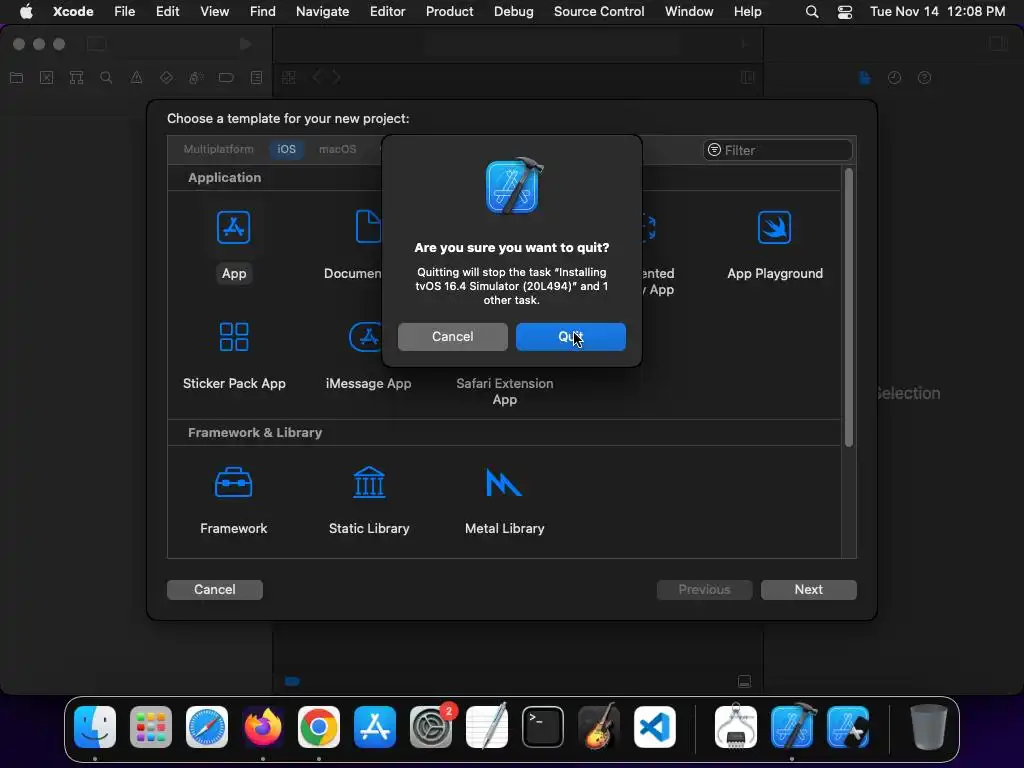This screenshot has height=768, width=1024.
Task: Show the Test navigator diamond icon
Action: pos(166,78)
